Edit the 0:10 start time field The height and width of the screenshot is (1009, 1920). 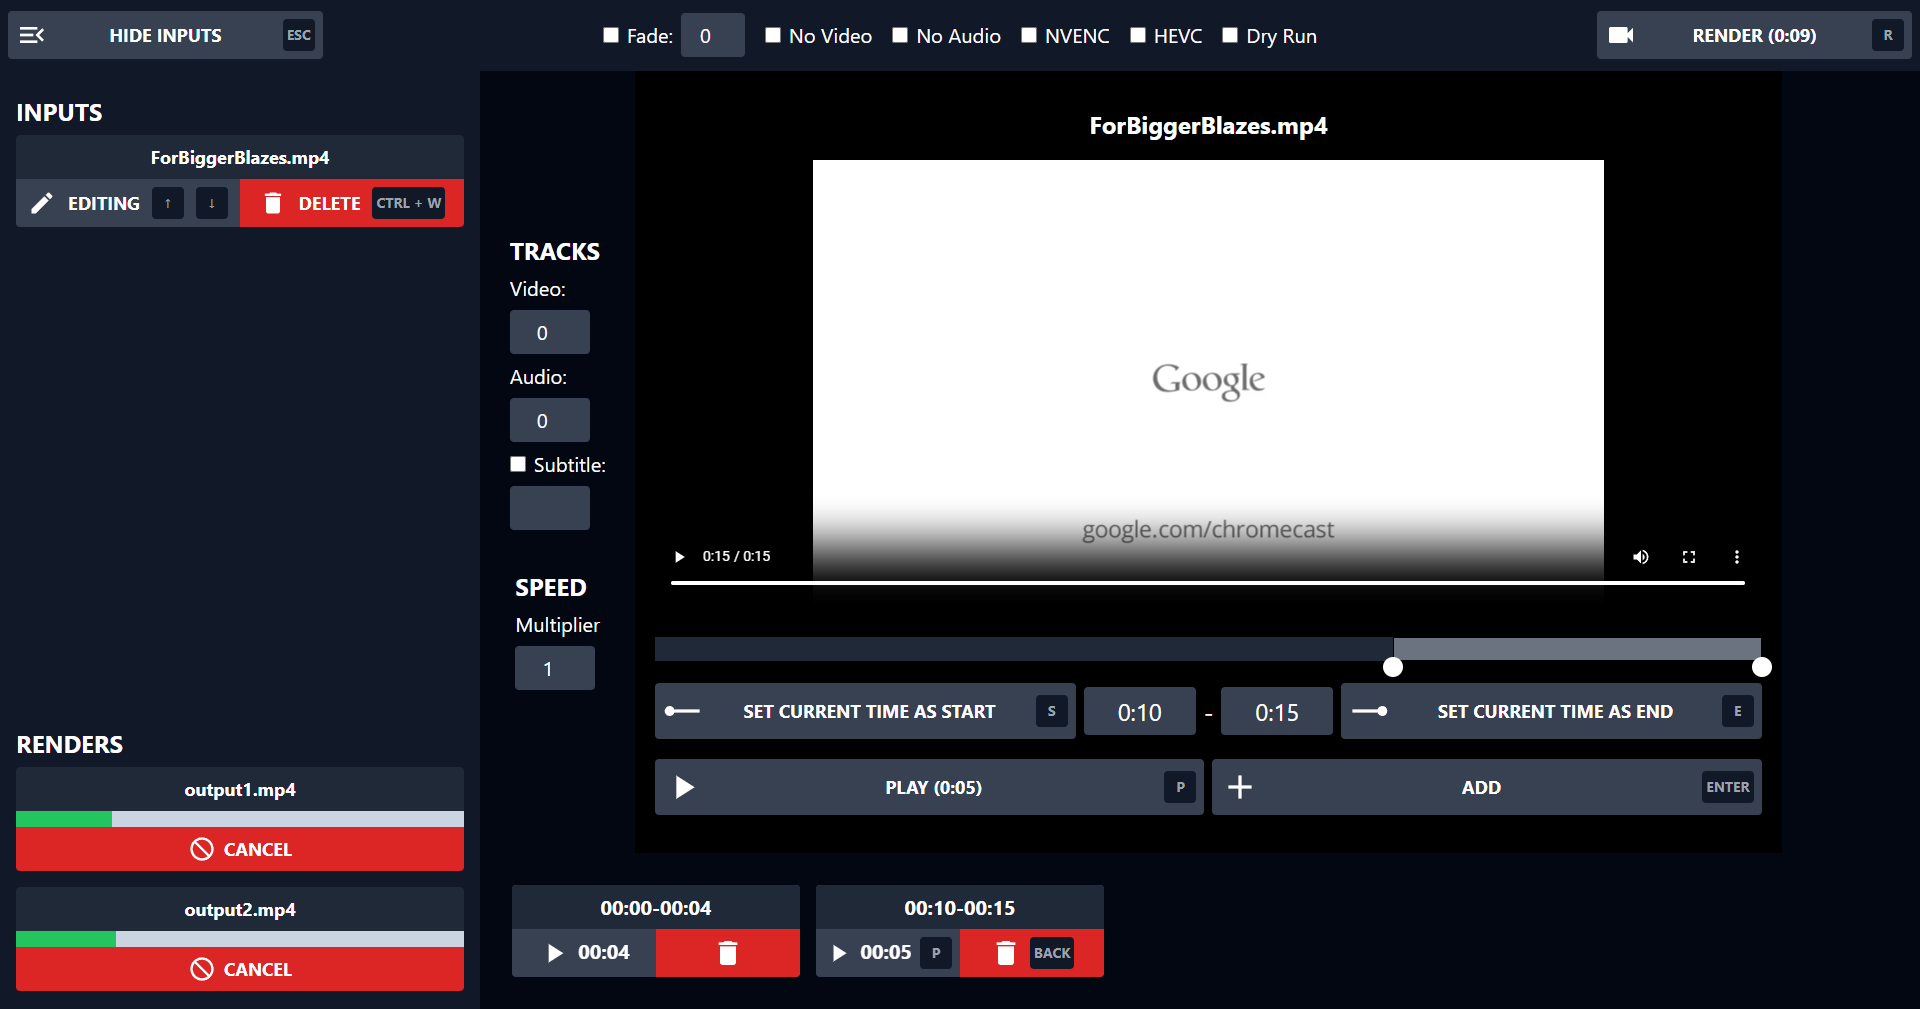click(x=1140, y=711)
